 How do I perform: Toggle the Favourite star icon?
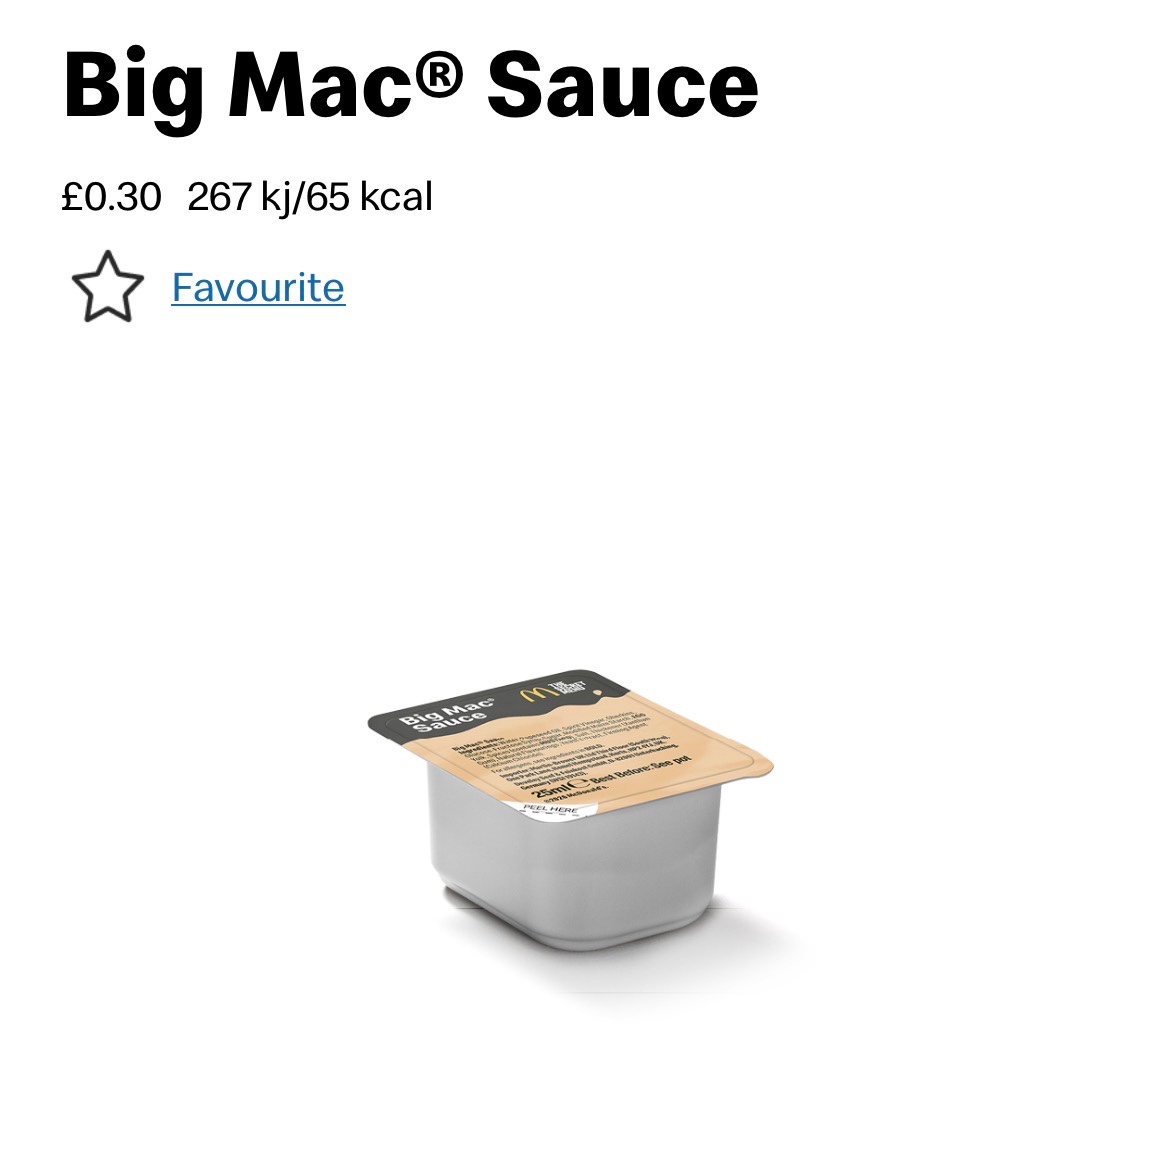[x=107, y=286]
